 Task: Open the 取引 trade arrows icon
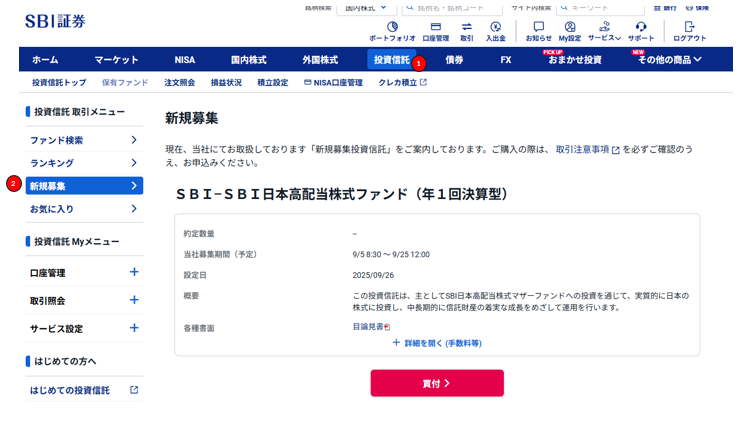pyautogui.click(x=466, y=28)
